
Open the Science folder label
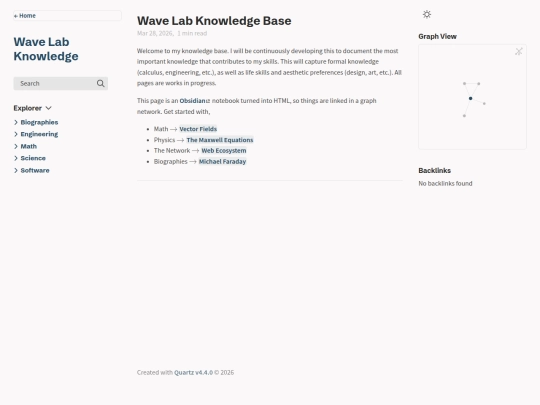33,158
